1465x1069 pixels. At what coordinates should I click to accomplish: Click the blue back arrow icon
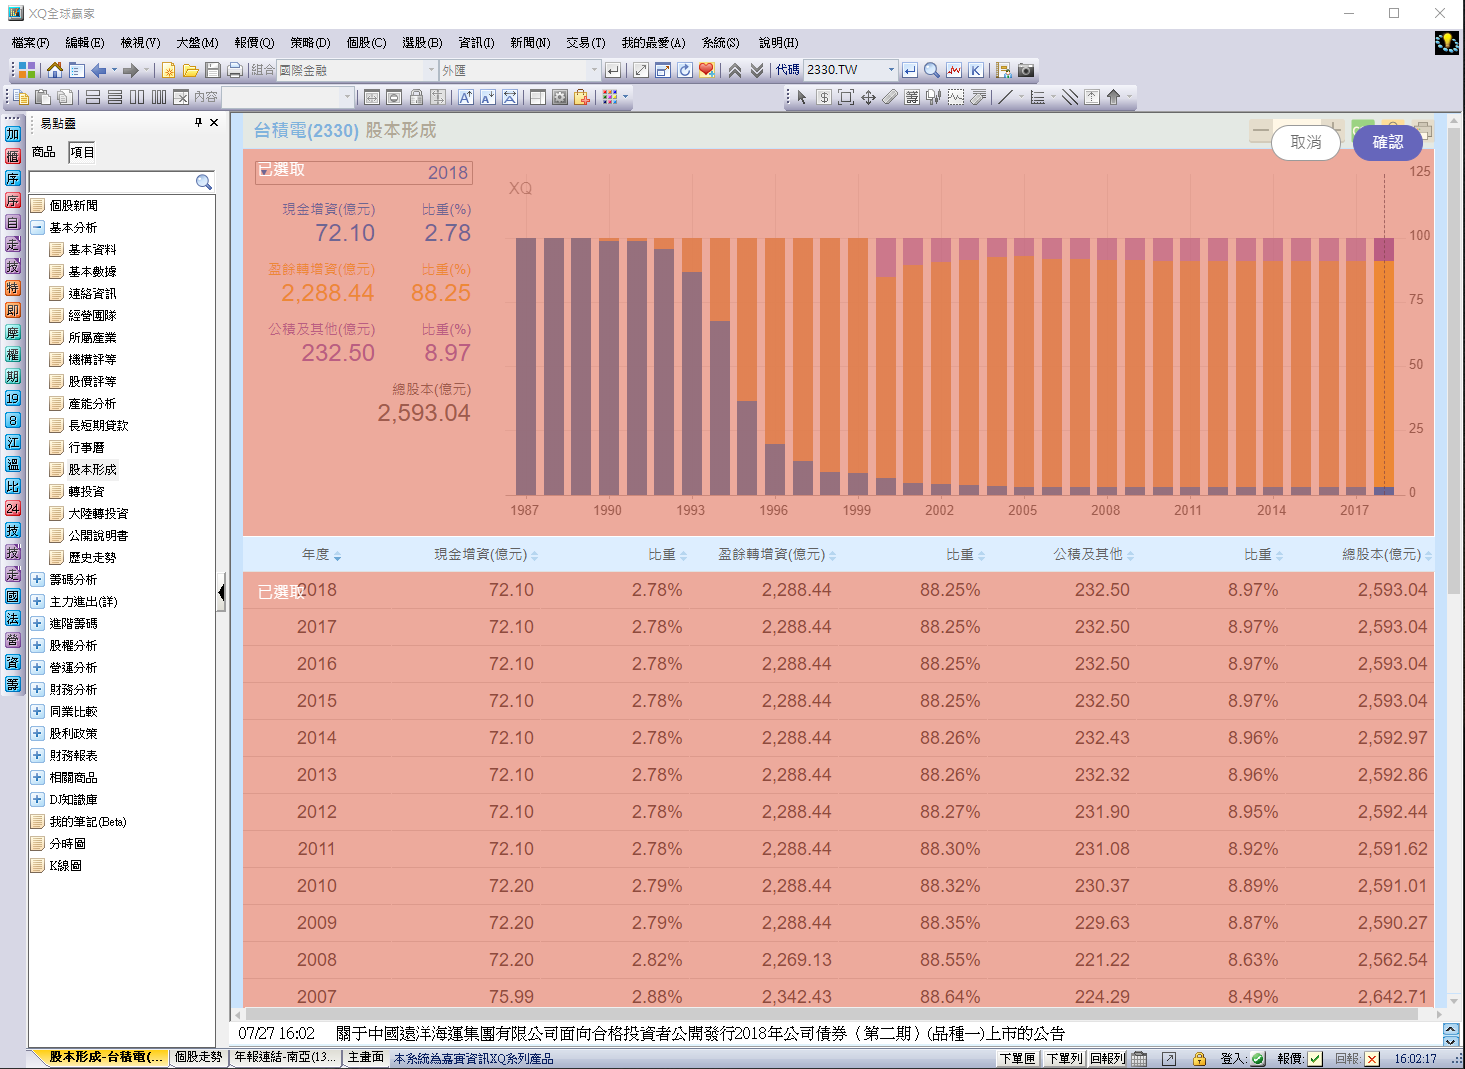coord(98,70)
